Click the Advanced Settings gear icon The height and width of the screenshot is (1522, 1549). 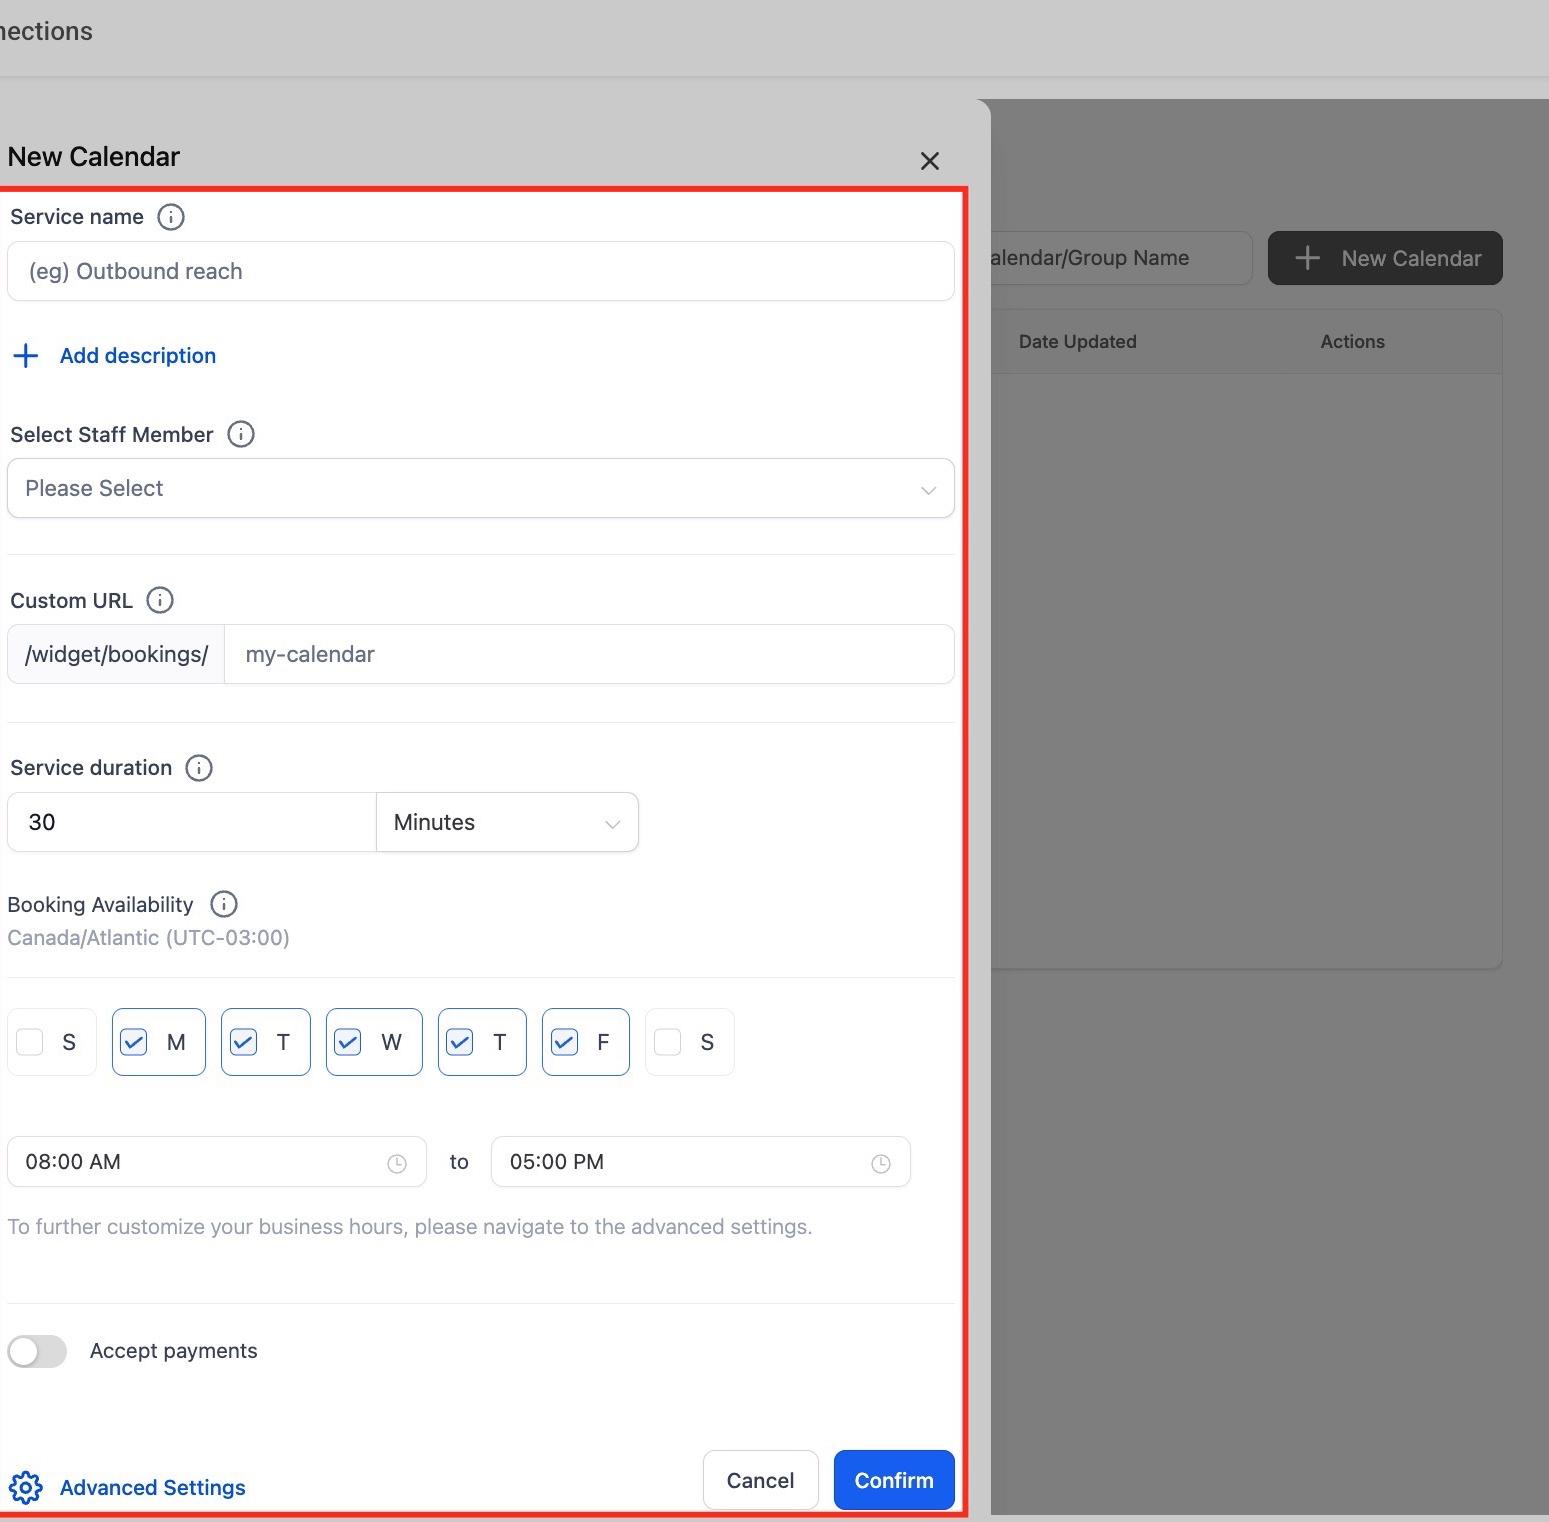point(26,1487)
